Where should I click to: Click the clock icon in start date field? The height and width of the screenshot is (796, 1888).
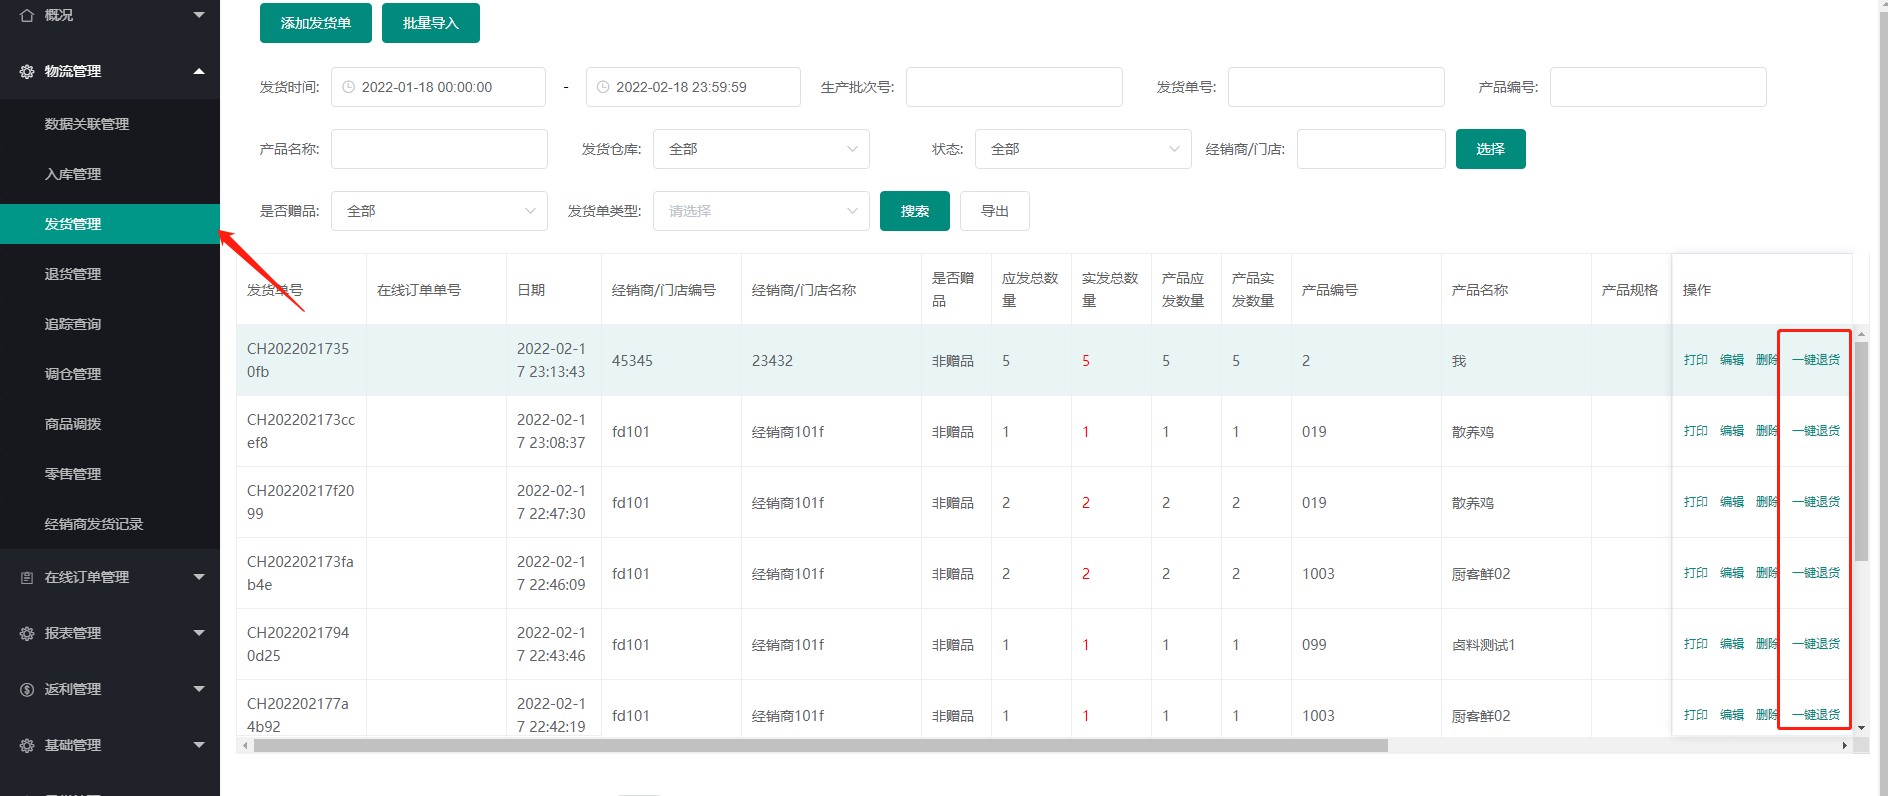[x=348, y=87]
